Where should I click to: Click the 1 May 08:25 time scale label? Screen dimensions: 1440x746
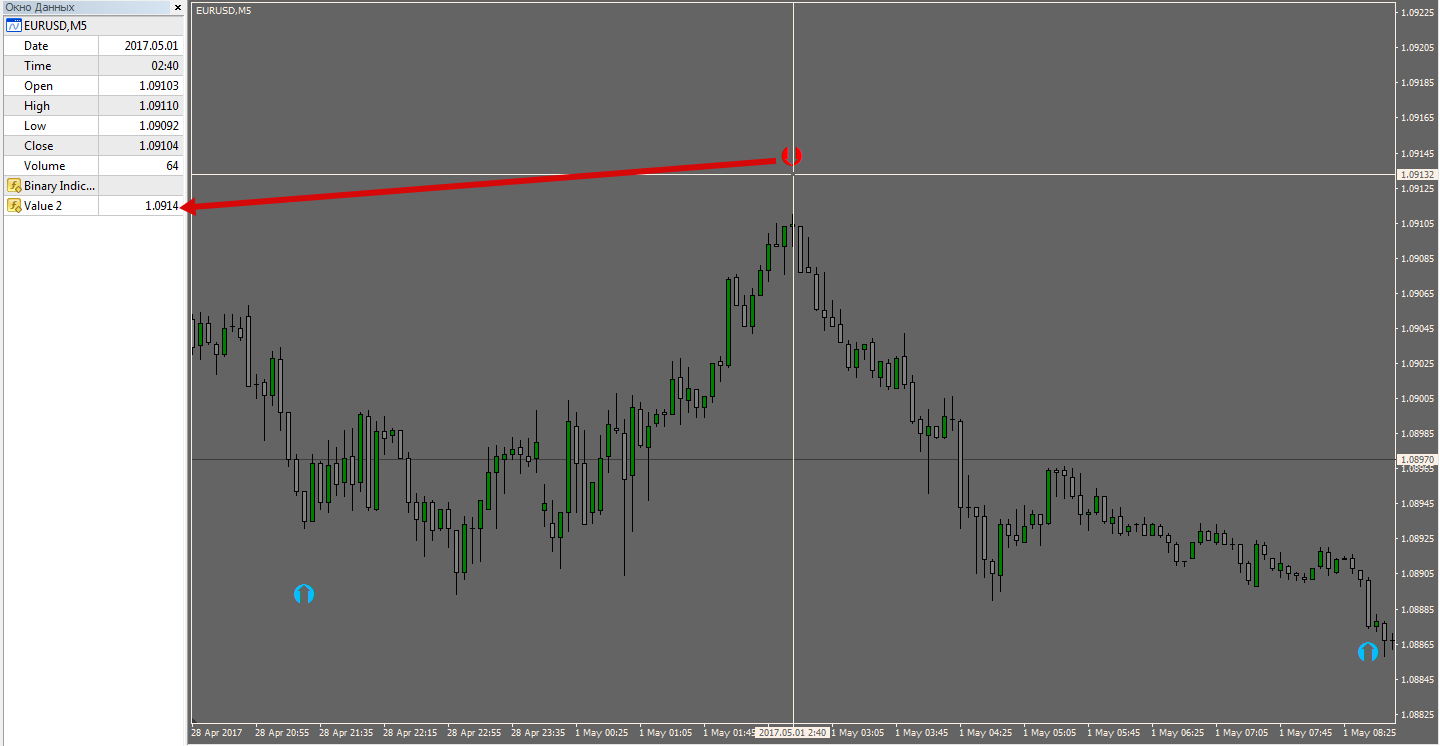pyautogui.click(x=1370, y=733)
